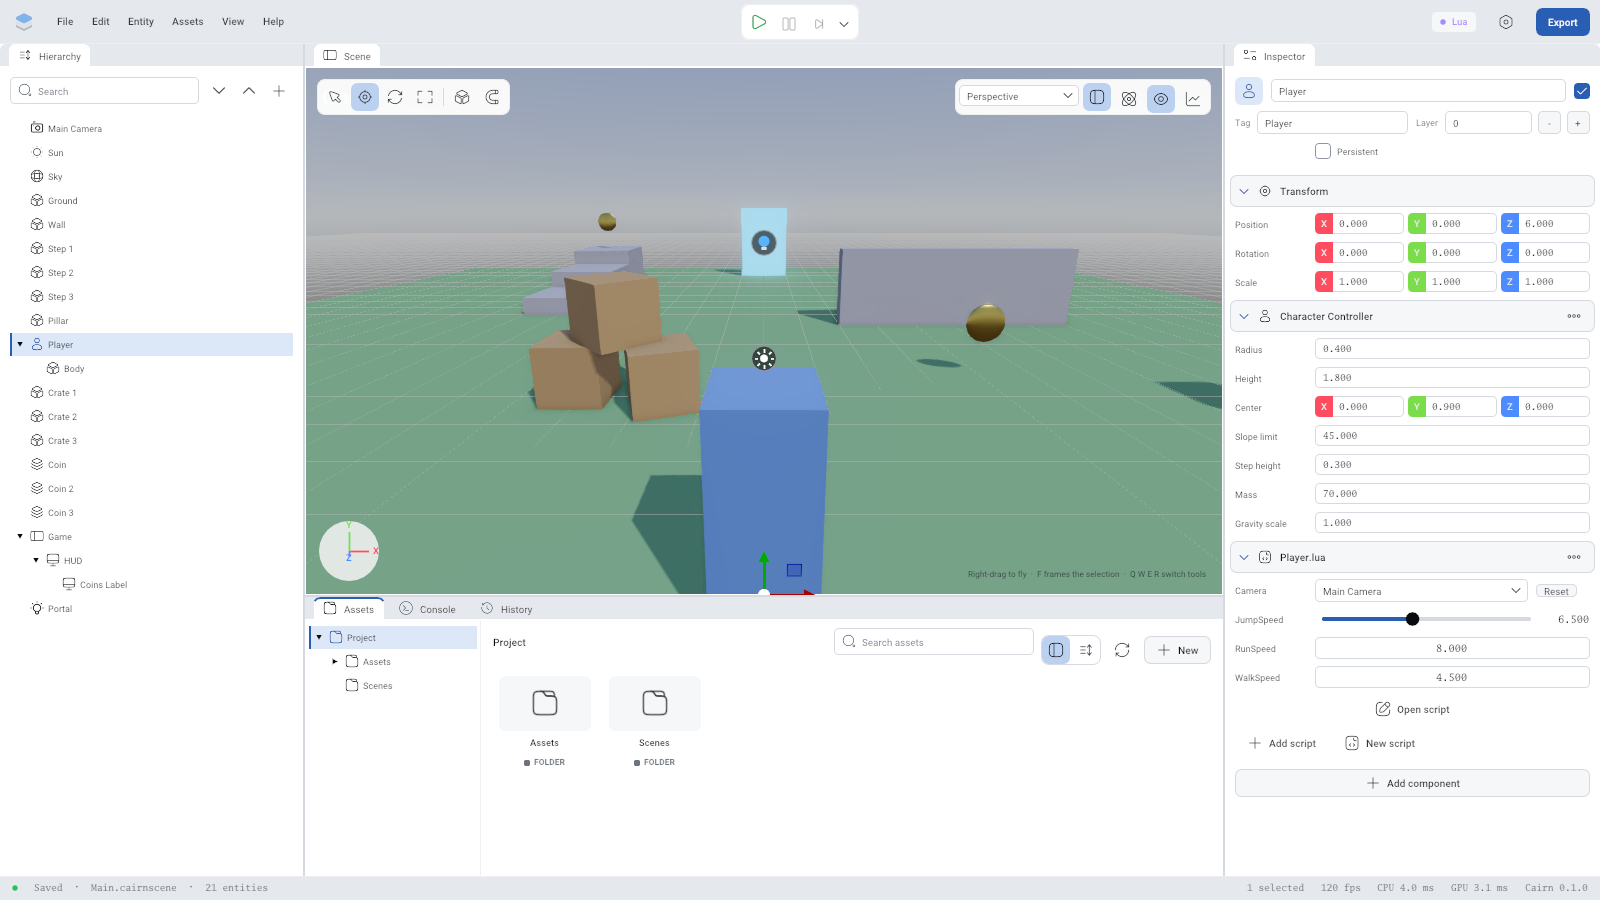
Task: Collapse the Player entity in the hierarchy
Action: tap(20, 344)
